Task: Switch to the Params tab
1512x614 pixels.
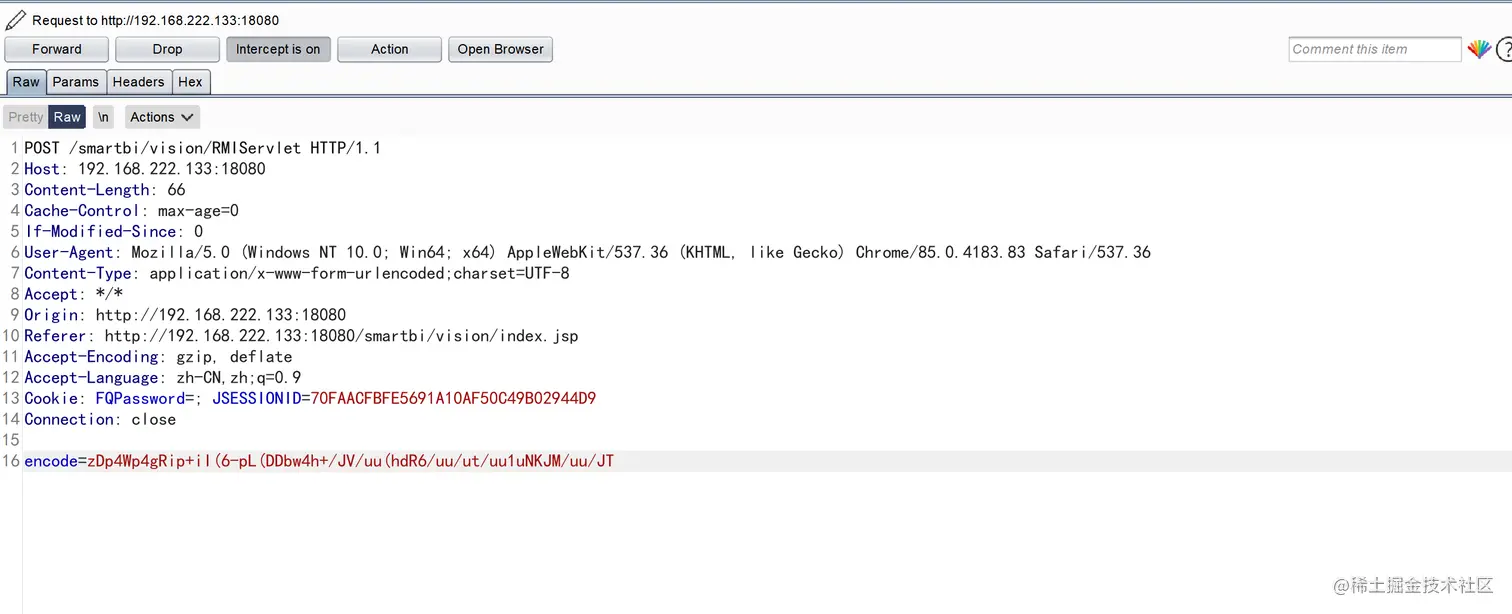Action: 76,82
